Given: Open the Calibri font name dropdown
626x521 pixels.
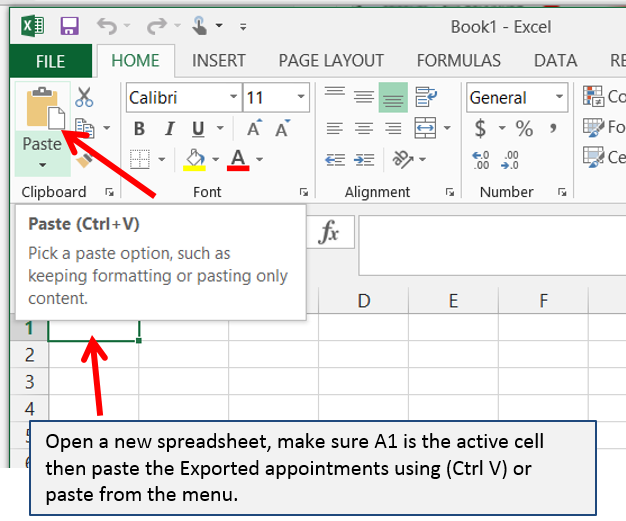Looking at the screenshot, I should [233, 98].
